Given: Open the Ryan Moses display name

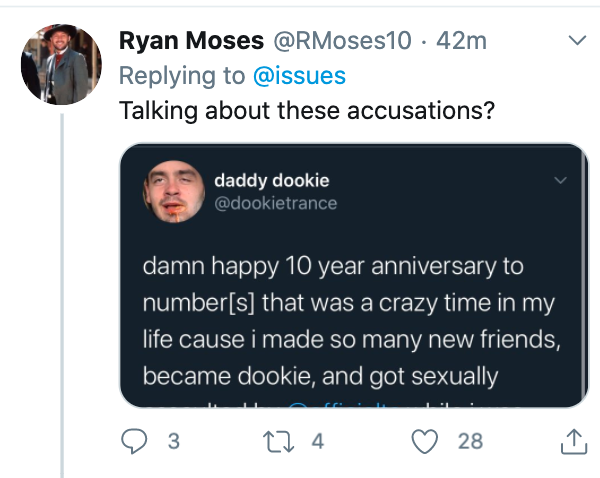Looking at the screenshot, I should (x=191, y=40).
